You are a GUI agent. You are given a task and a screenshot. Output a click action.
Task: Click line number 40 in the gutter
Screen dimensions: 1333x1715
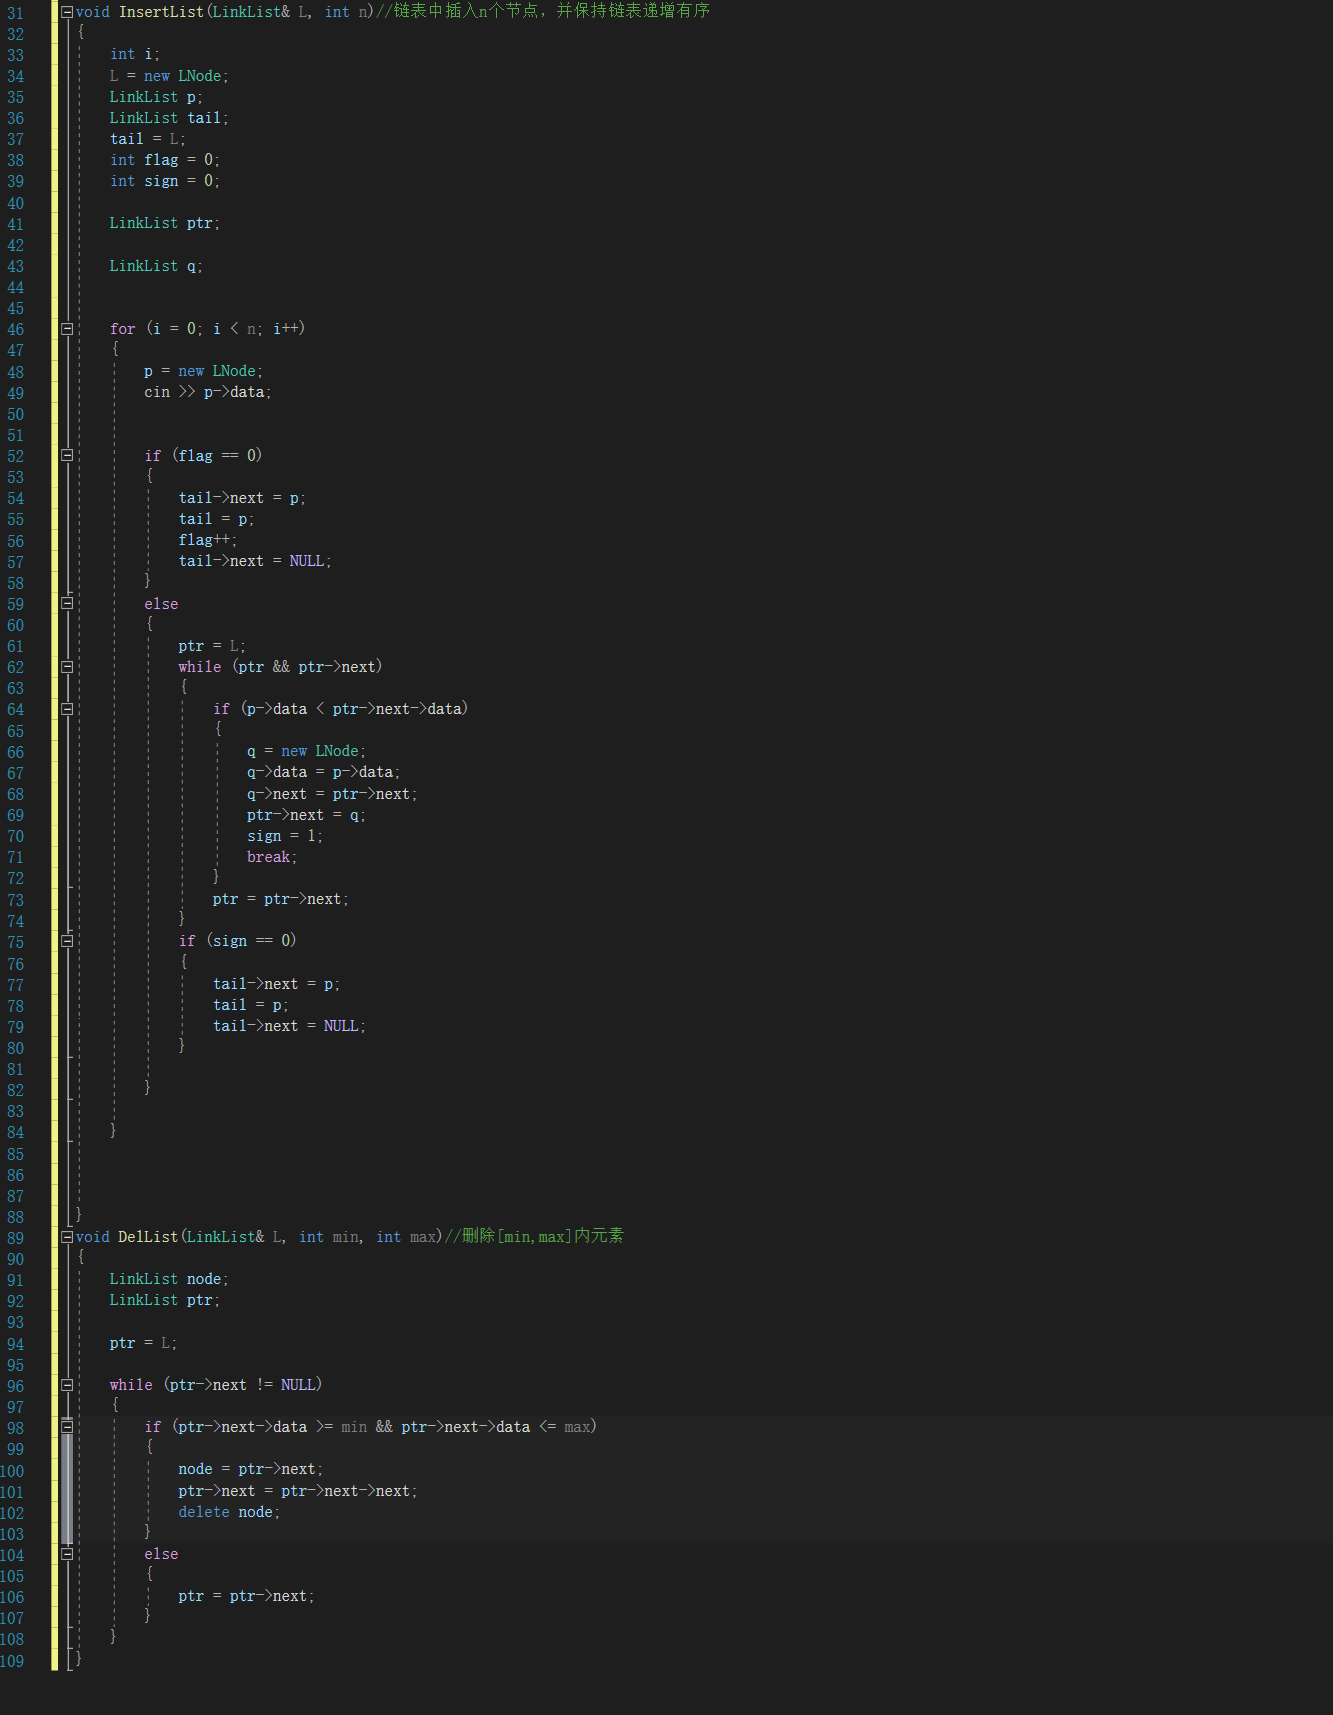pyautogui.click(x=16, y=203)
